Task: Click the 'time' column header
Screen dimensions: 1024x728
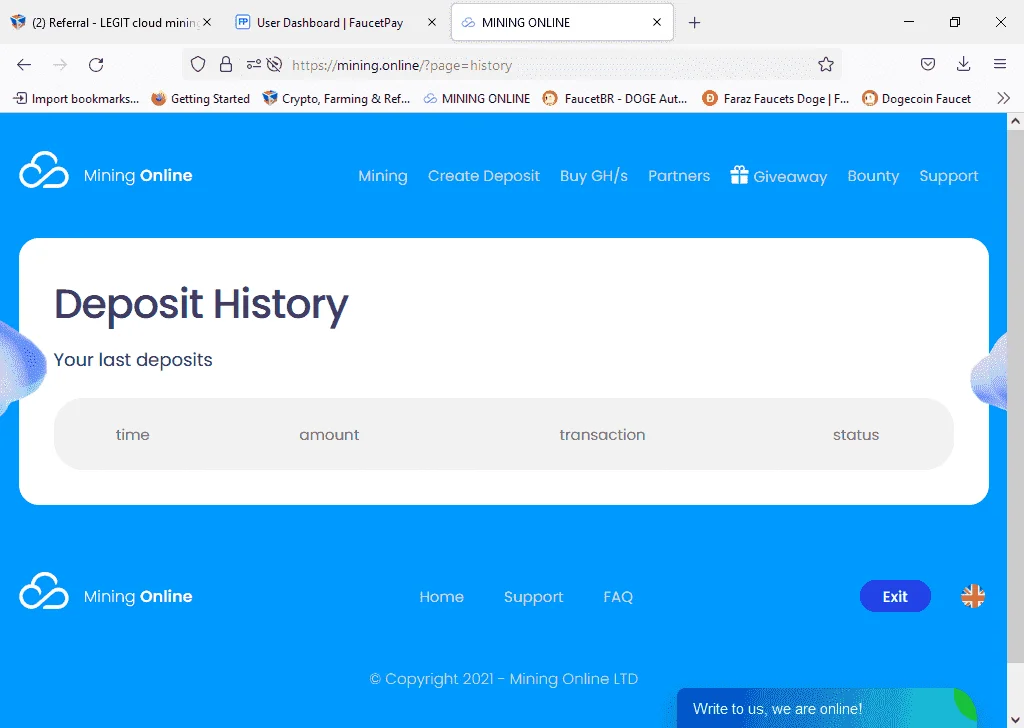Action: click(133, 435)
